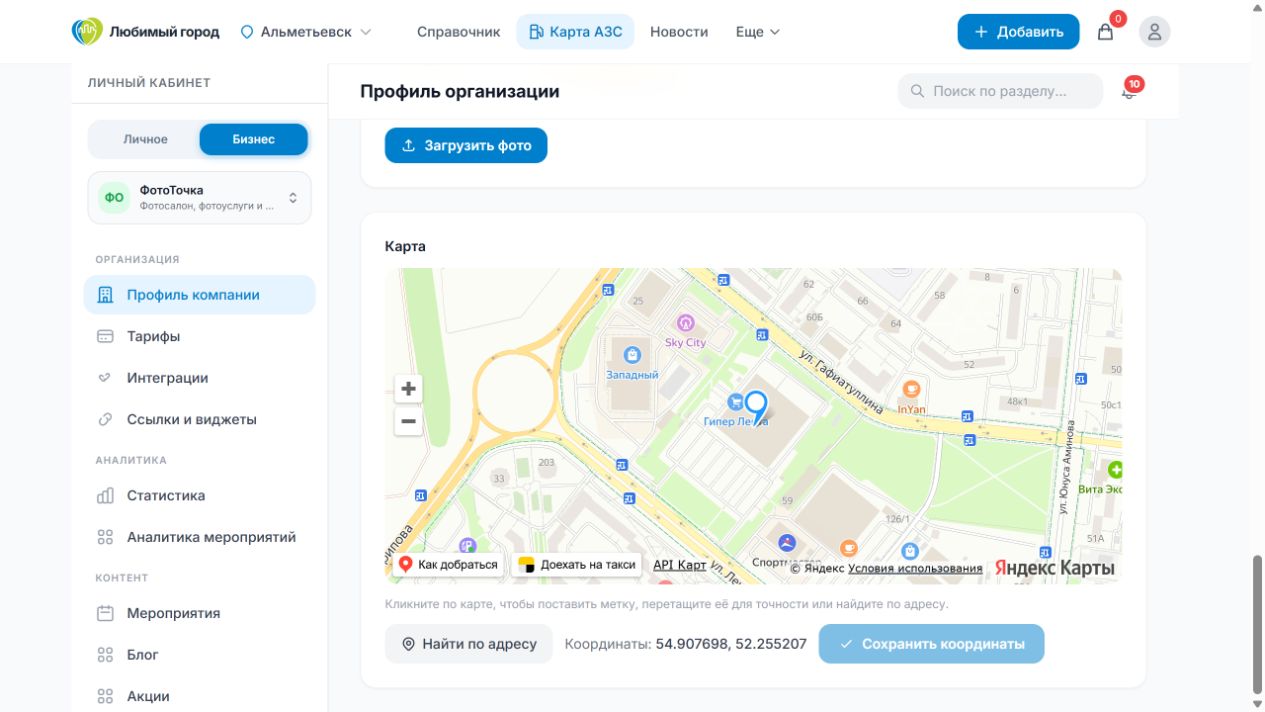Viewport: 1265px width, 712px height.
Task: Open the Новости section
Action: tap(679, 32)
